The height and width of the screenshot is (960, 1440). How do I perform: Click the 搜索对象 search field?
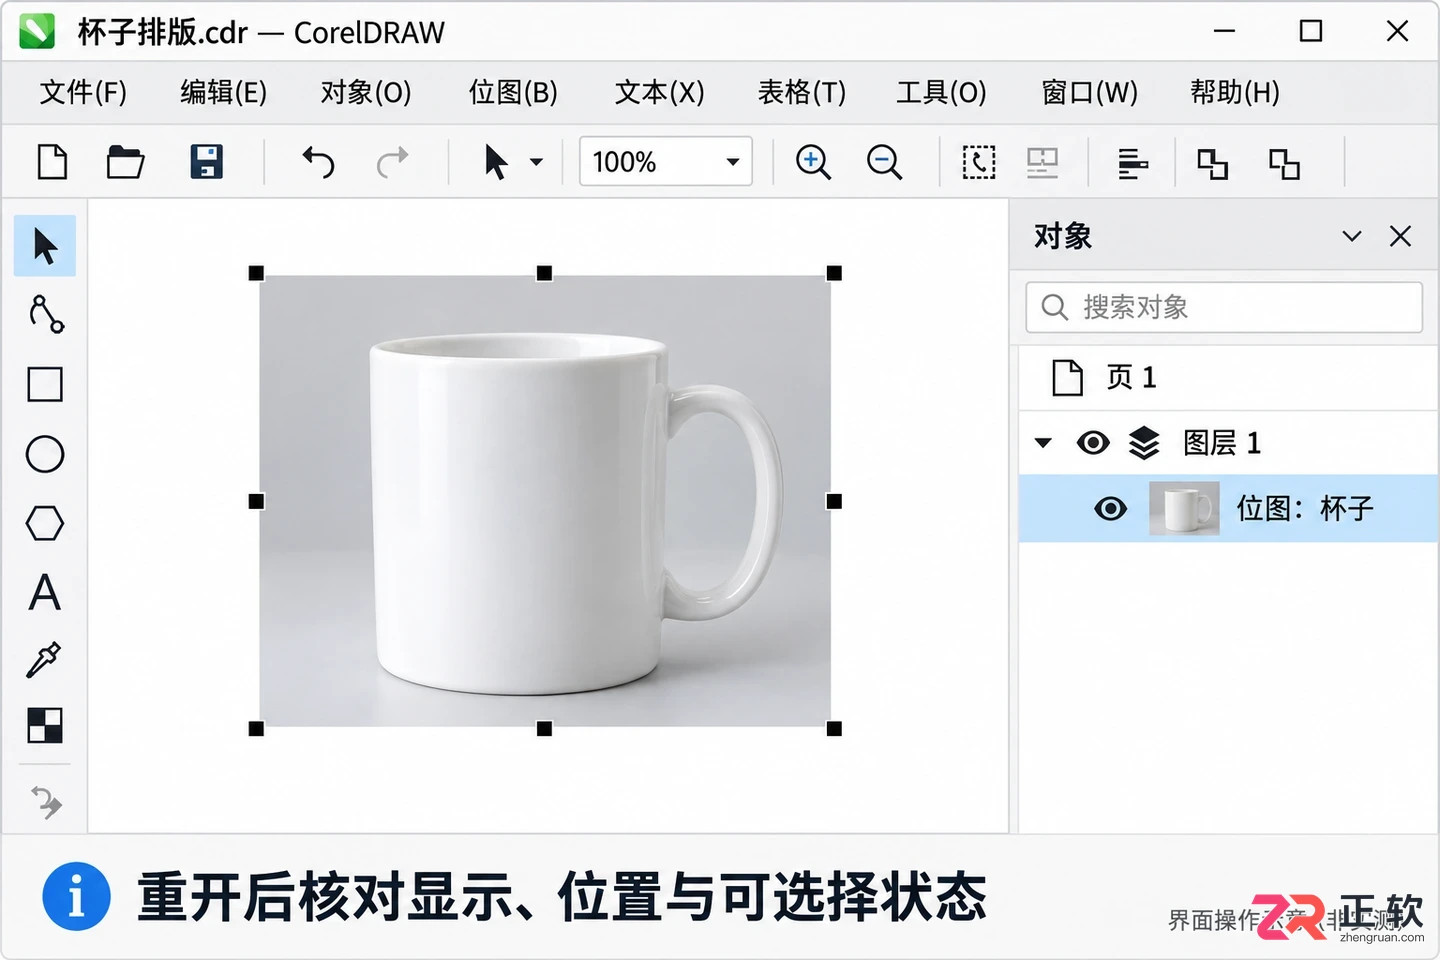(x=1224, y=307)
